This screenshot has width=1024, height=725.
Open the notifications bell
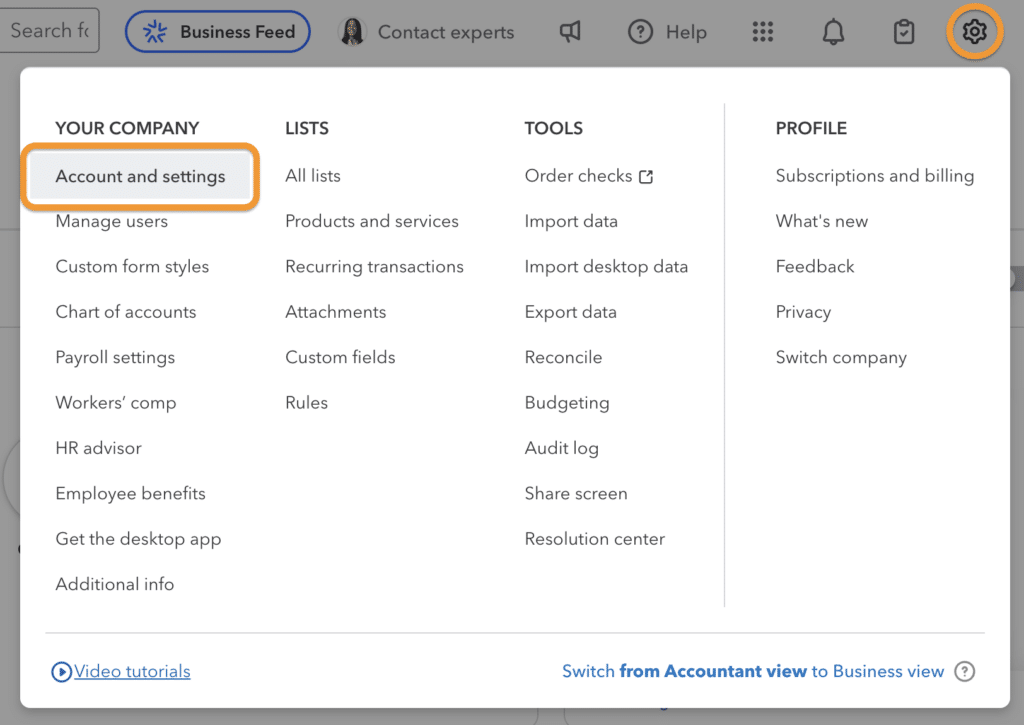click(833, 31)
